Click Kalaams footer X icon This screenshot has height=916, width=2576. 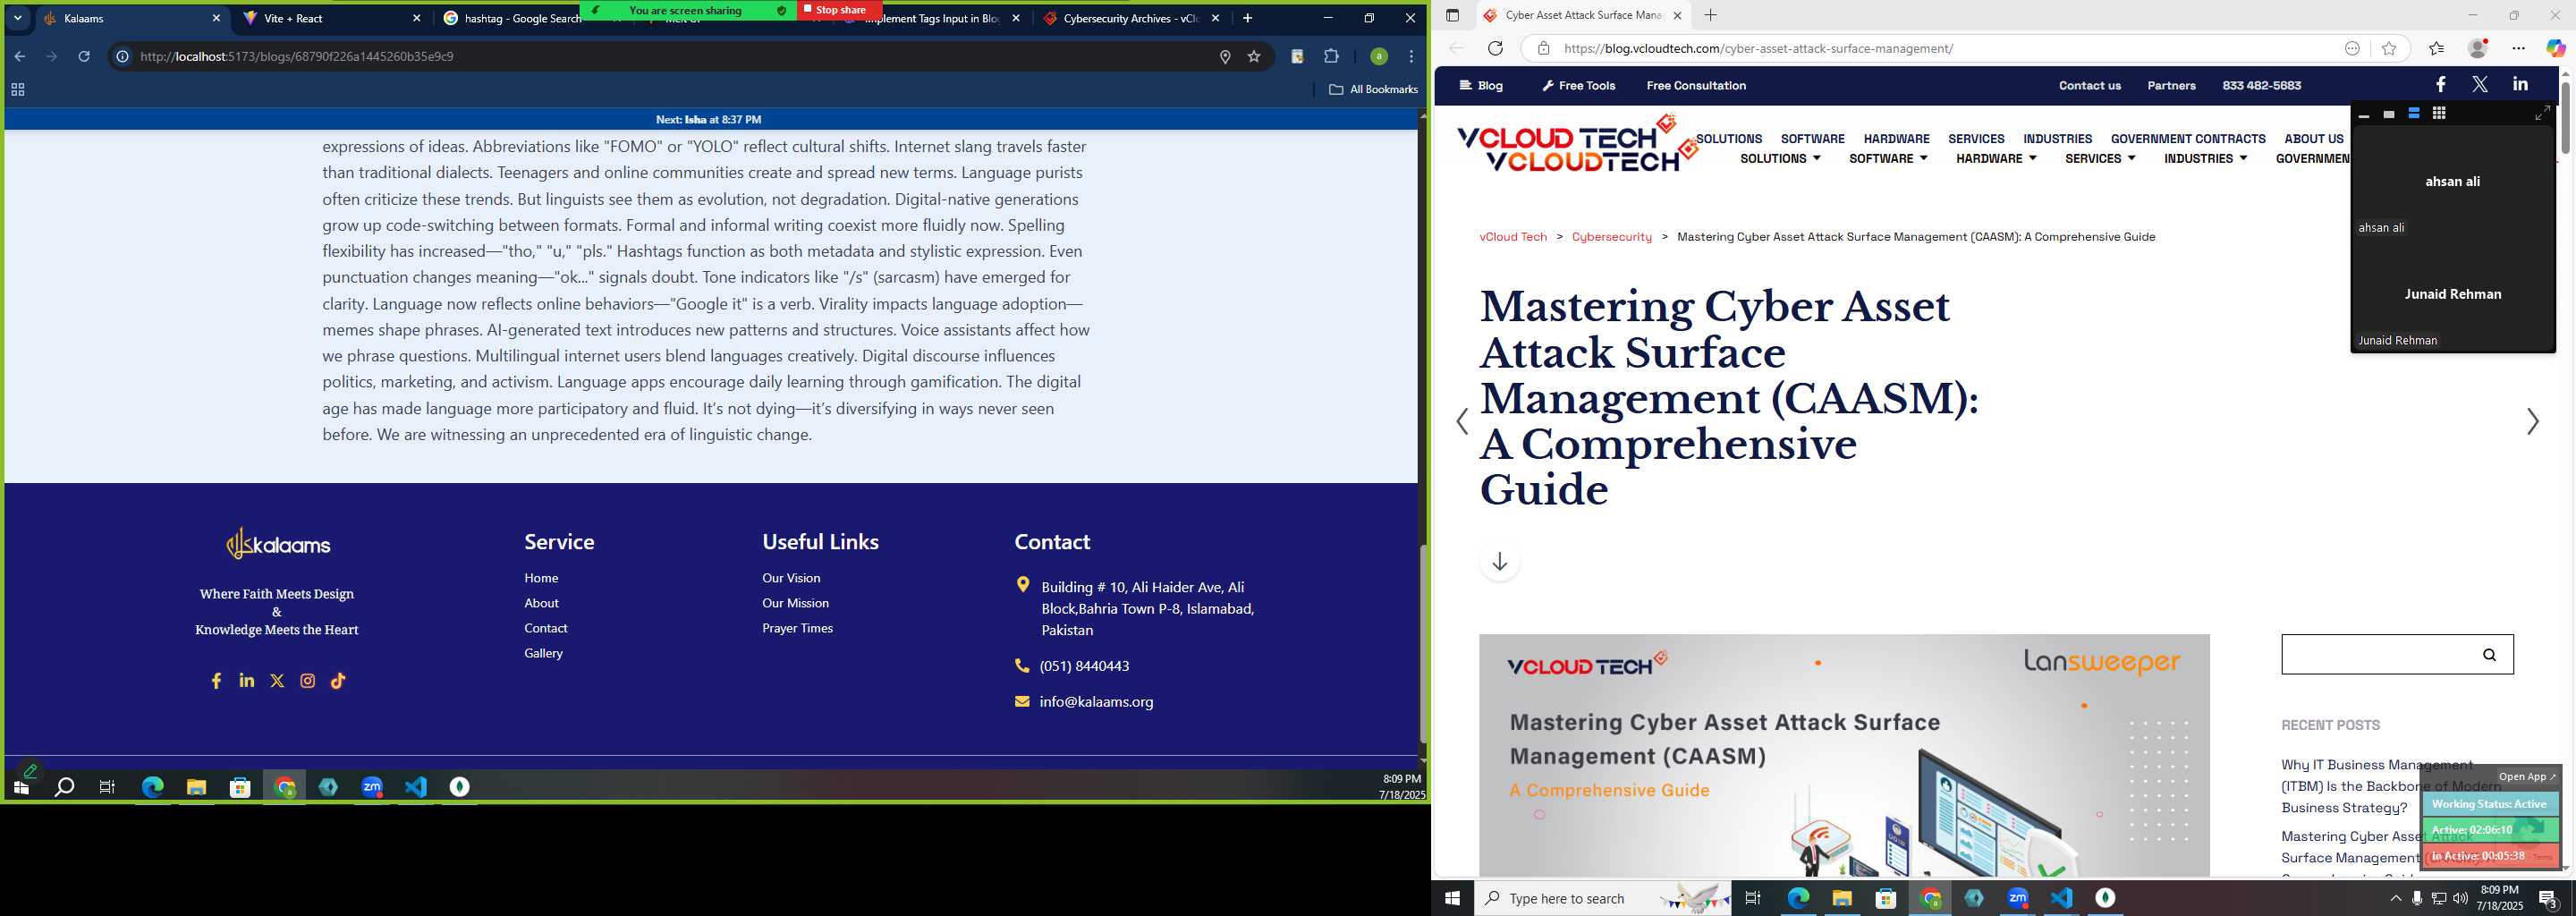click(x=277, y=681)
